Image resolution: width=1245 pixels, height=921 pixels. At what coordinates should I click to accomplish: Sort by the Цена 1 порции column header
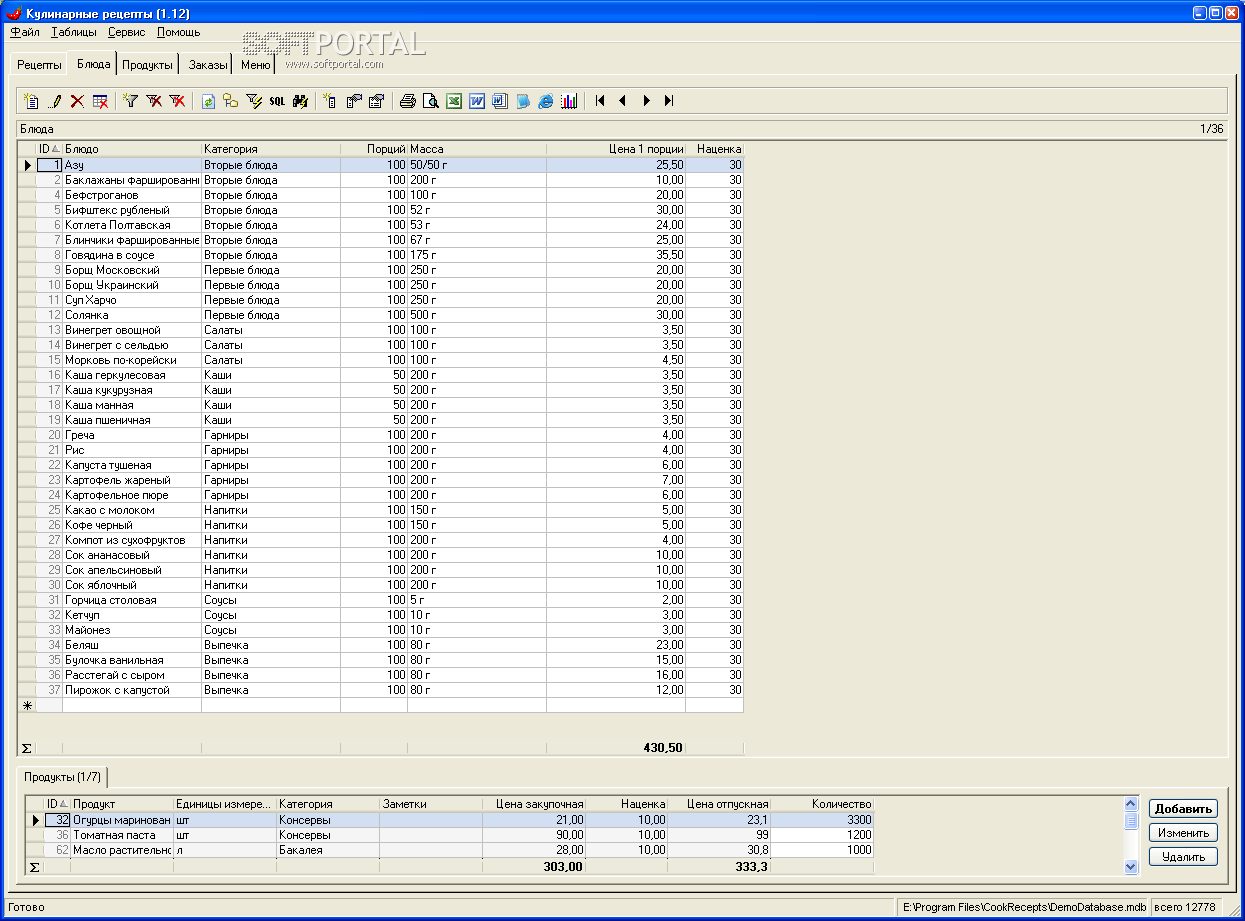pos(616,149)
